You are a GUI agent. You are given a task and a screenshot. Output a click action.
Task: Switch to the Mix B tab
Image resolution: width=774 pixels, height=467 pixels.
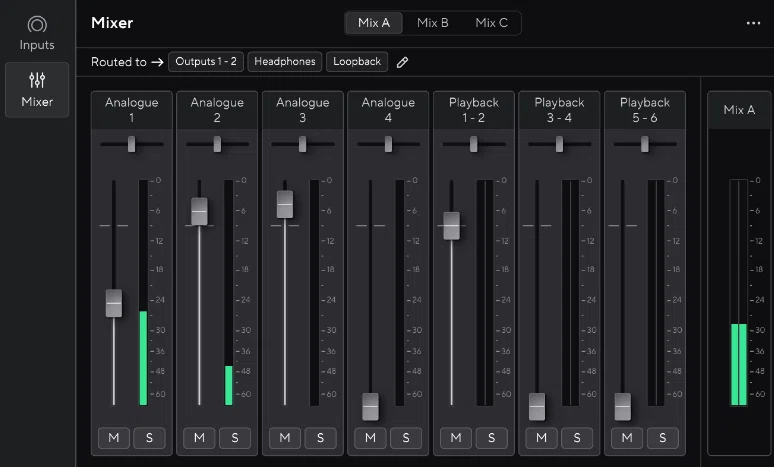432,23
